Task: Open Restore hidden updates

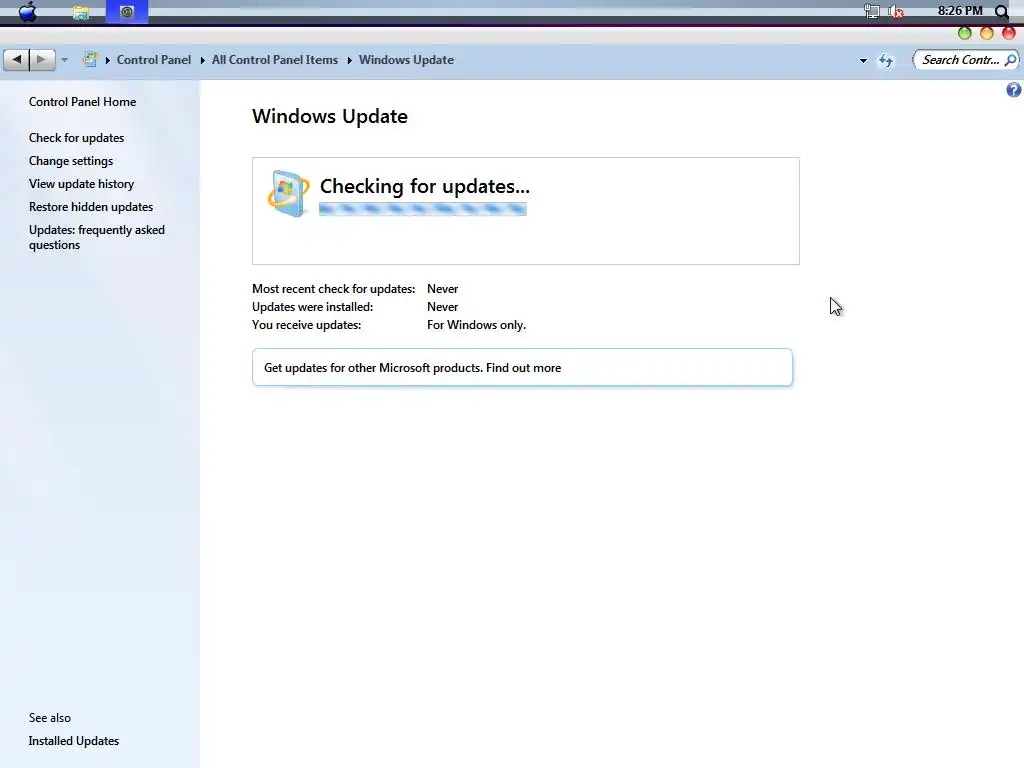Action: (91, 206)
